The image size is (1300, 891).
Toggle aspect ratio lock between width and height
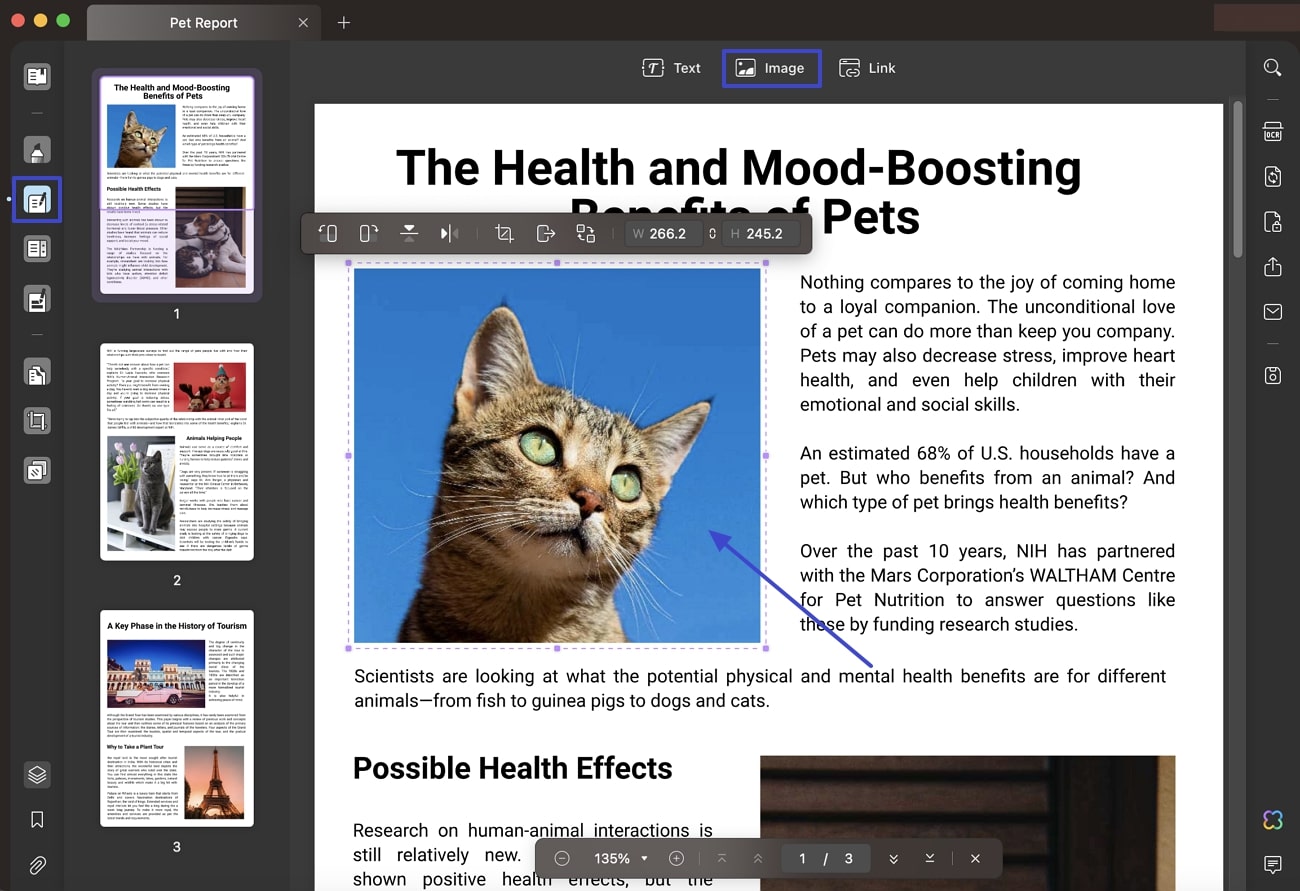point(712,233)
